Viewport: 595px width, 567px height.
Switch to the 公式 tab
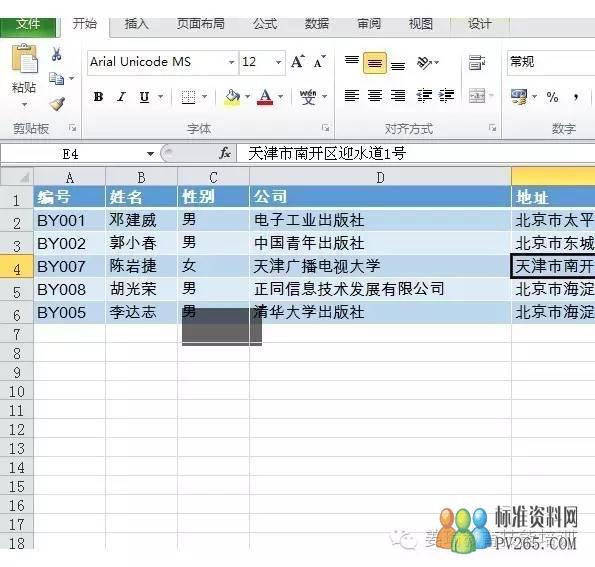[x=265, y=24]
